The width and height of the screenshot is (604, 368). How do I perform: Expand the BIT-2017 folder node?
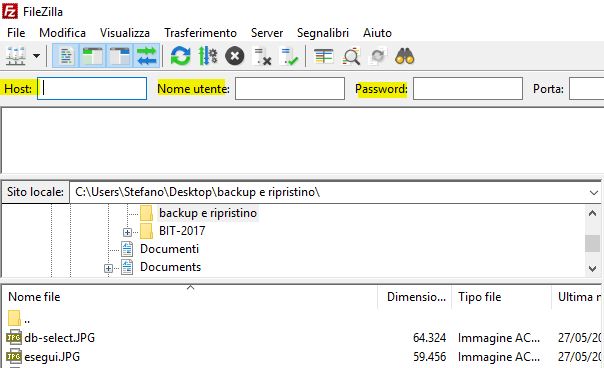tap(127, 232)
